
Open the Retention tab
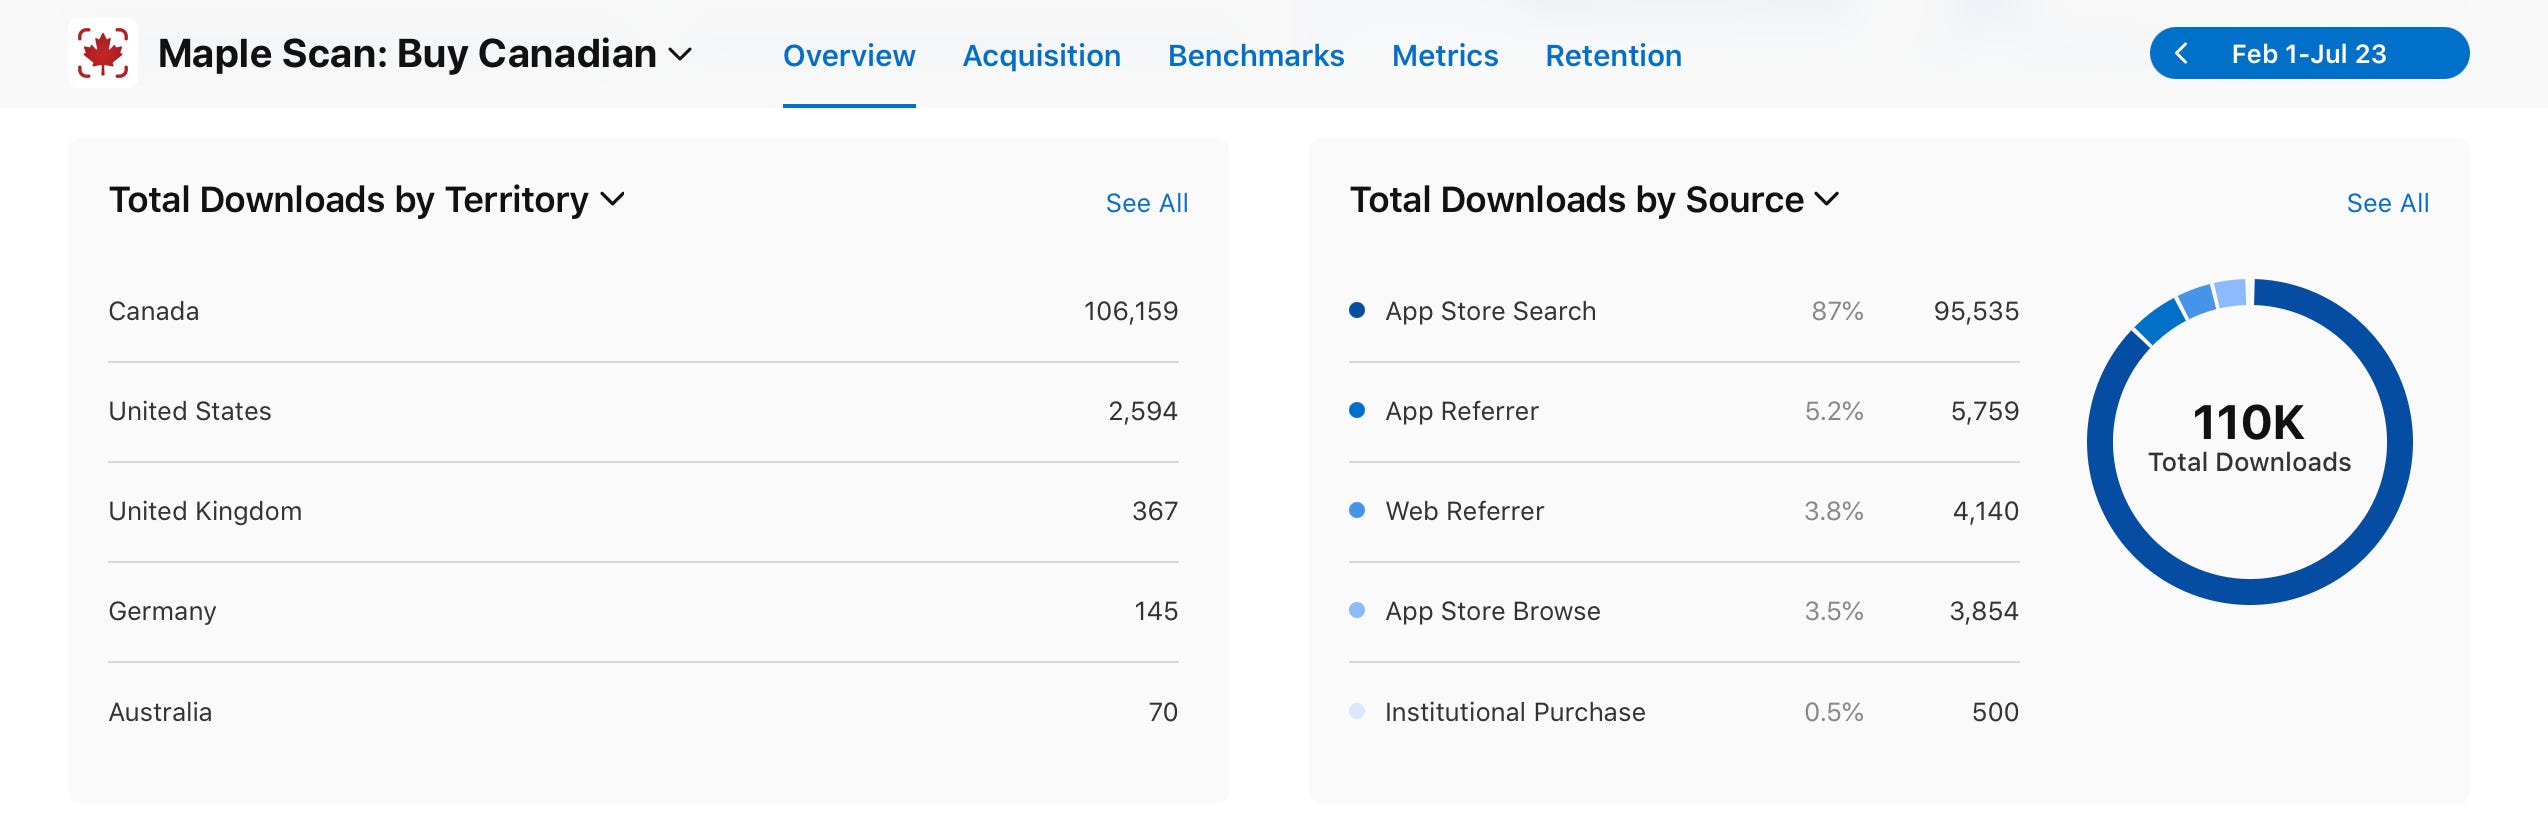[x=1613, y=56]
